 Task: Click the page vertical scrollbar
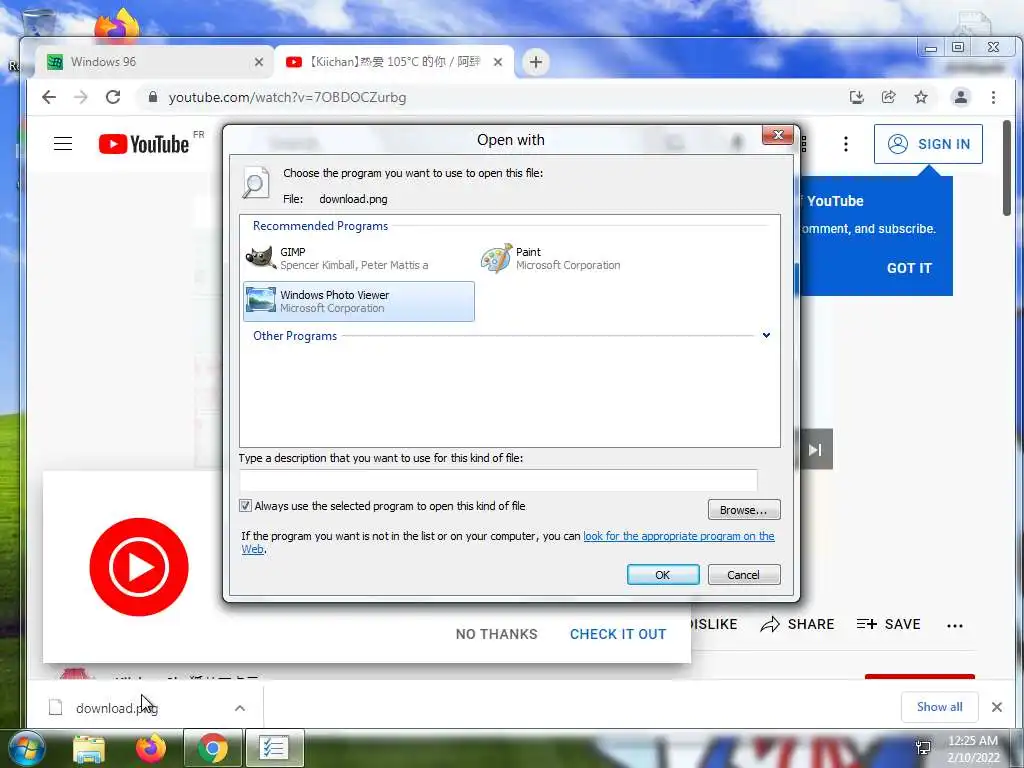pos(1006,168)
